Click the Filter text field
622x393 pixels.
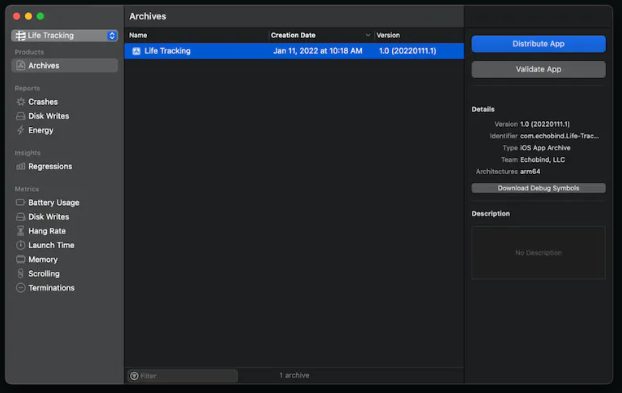(x=183, y=376)
